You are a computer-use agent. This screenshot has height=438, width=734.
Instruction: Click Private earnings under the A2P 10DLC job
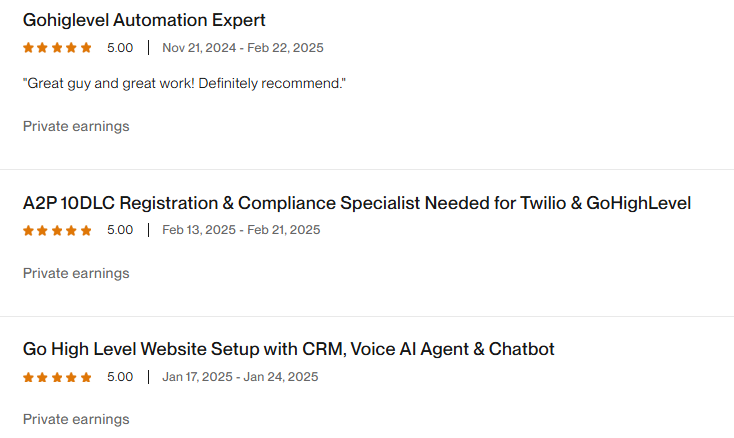click(76, 273)
